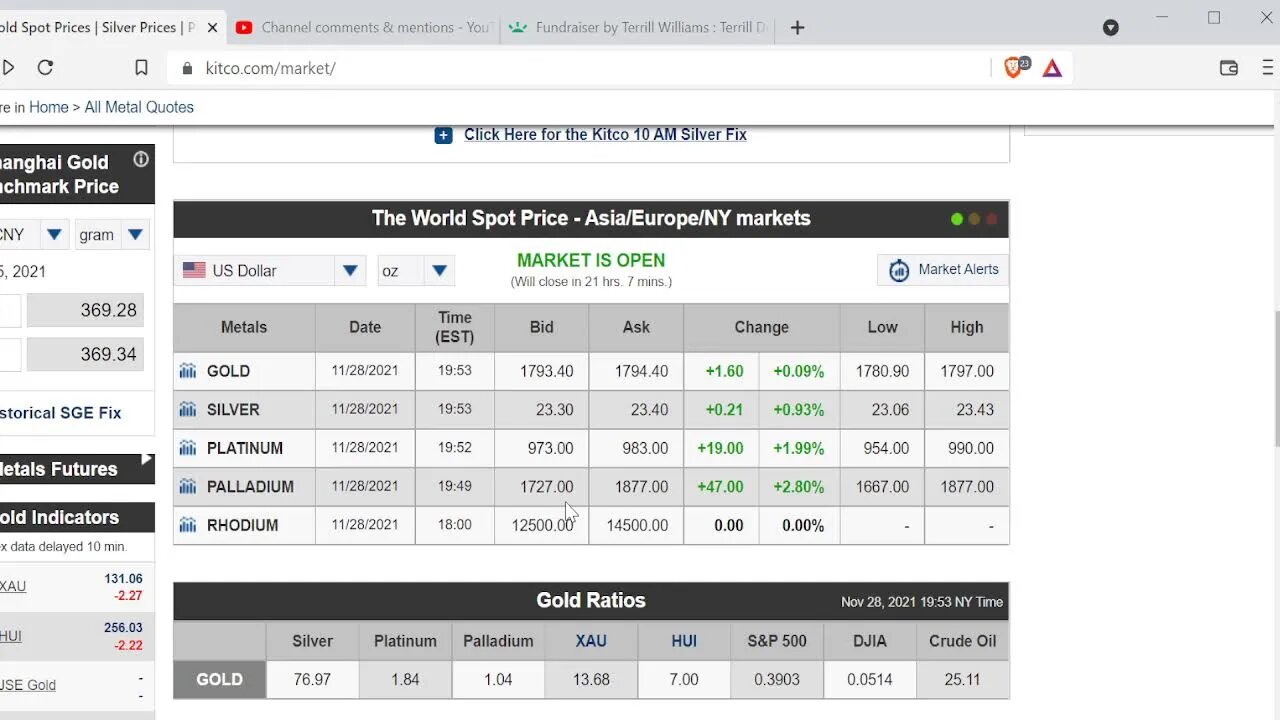
Task: Close the Gold Spot Prices tab
Action: coord(212,28)
